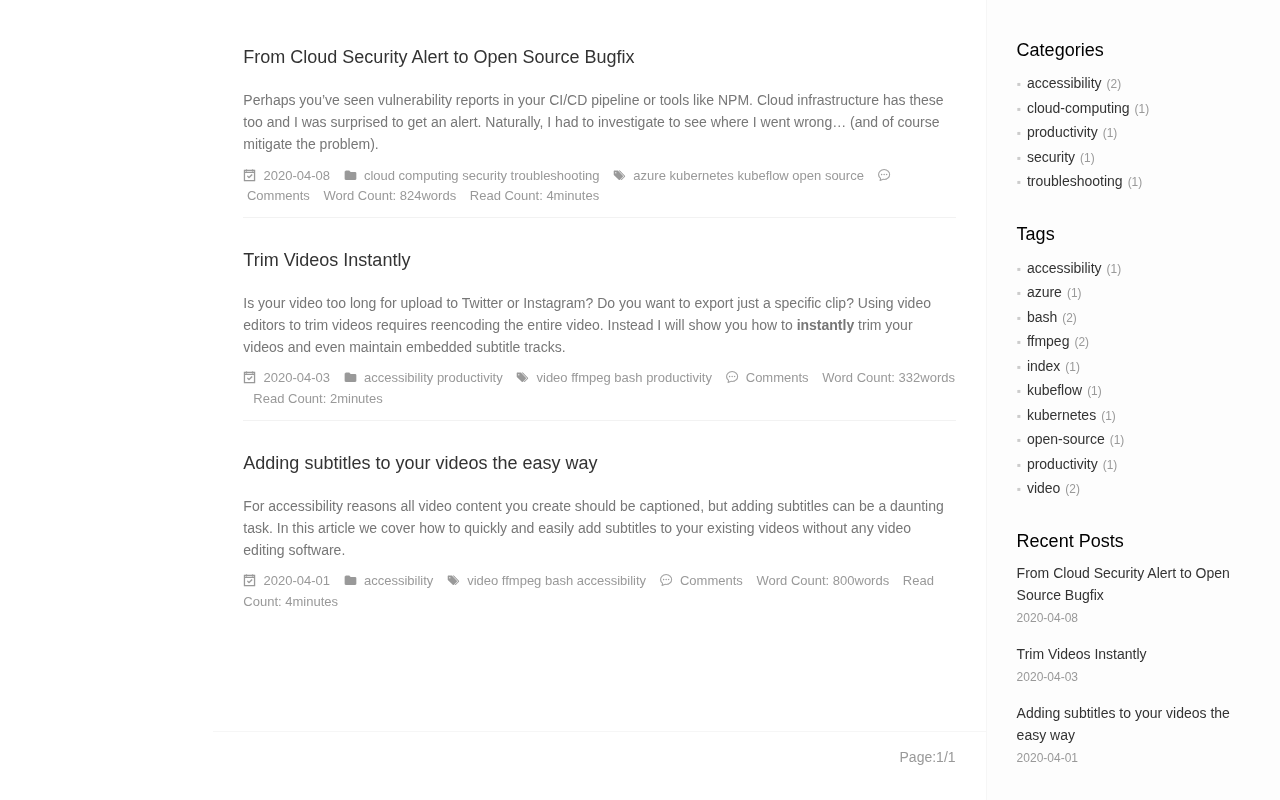
Task: Select troubleshooting category in sidebar
Action: [x=1074, y=181]
